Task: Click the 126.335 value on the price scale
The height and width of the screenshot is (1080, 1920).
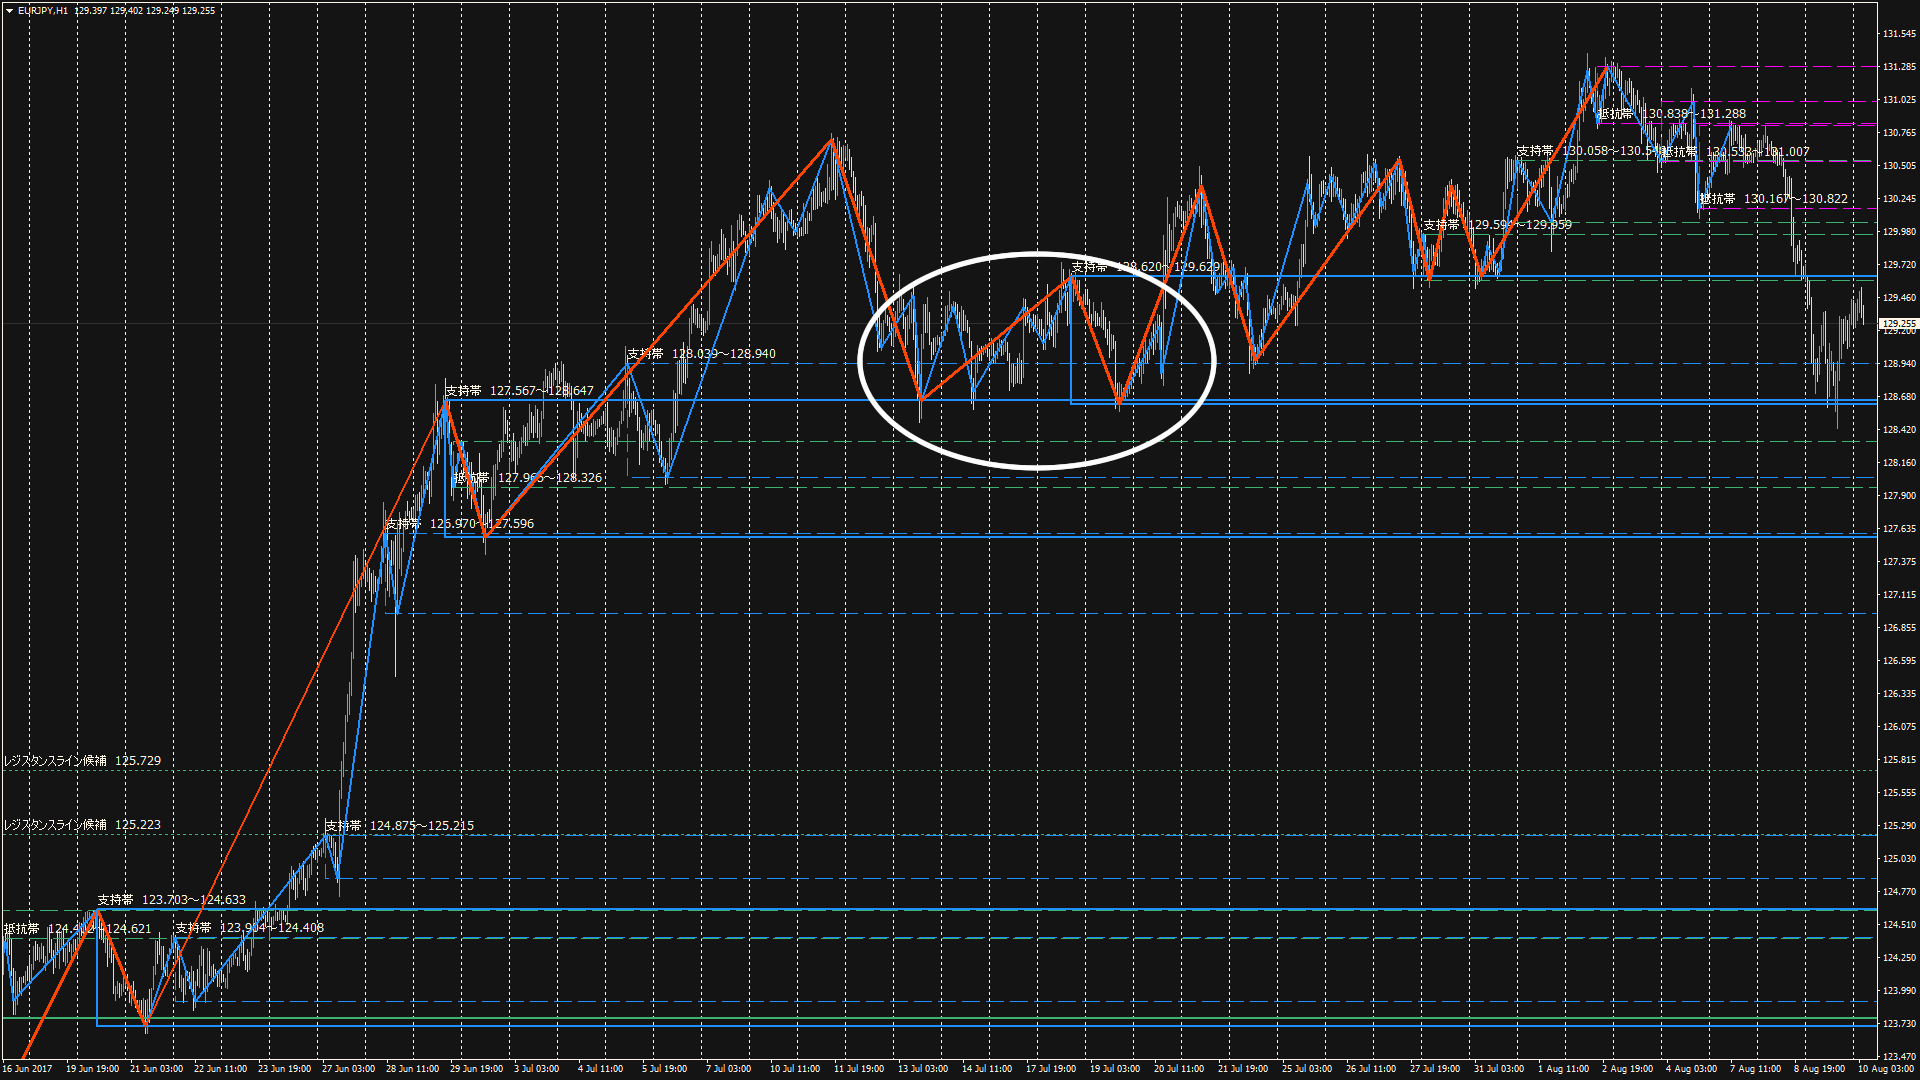Action: click(1899, 694)
